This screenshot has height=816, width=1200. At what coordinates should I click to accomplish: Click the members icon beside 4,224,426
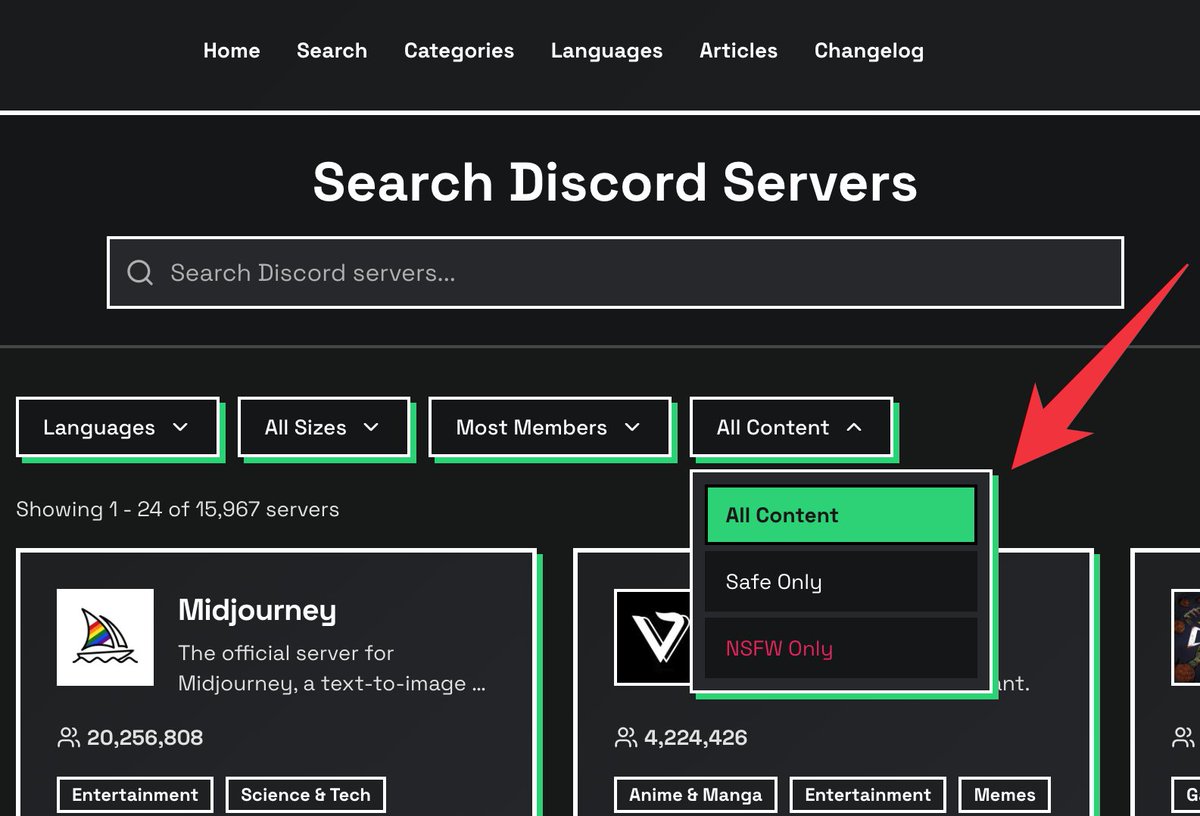coord(625,738)
